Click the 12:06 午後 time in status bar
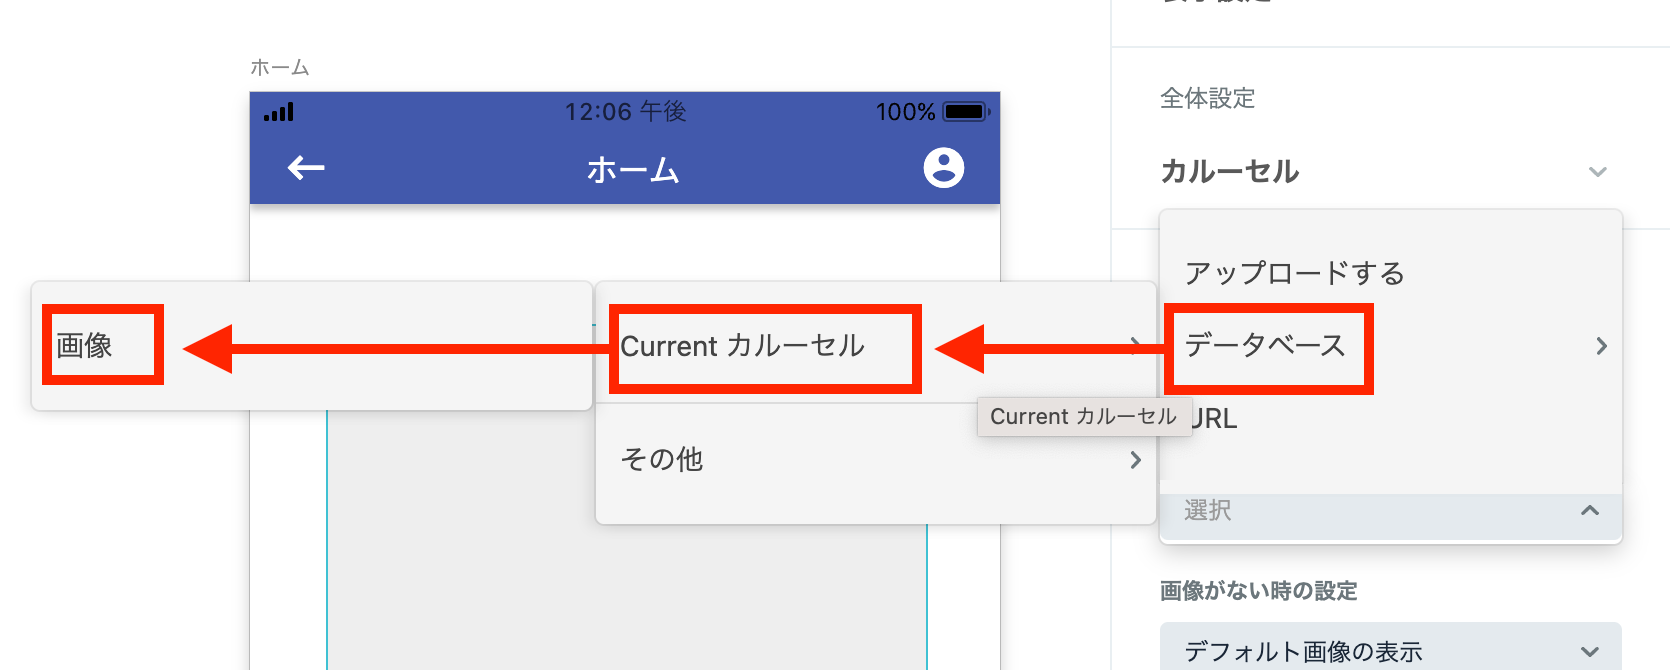 point(625,112)
